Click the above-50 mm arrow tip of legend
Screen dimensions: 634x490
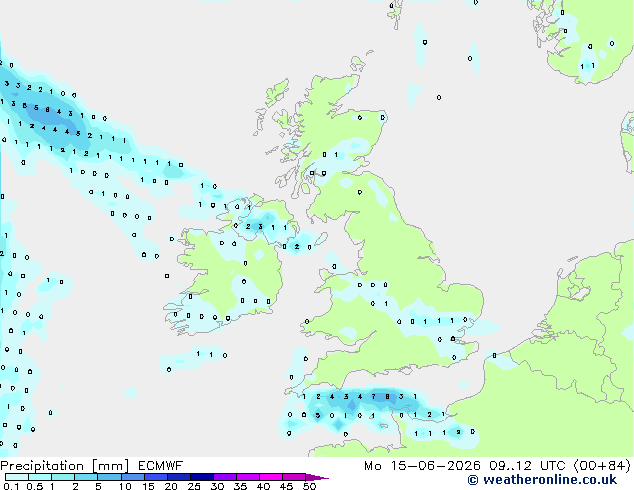click(317, 477)
